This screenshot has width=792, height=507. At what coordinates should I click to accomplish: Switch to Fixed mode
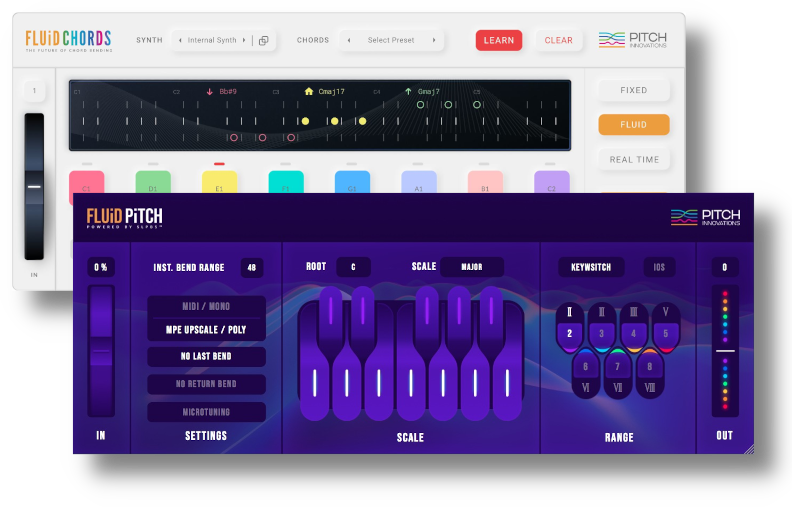tap(633, 90)
